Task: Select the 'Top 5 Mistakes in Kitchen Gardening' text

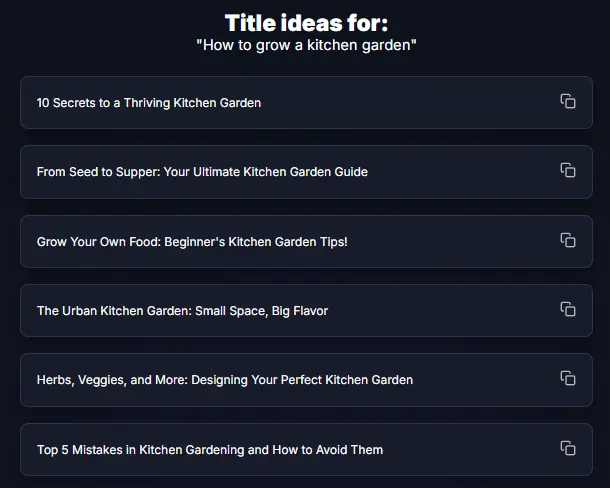Action: (x=210, y=450)
